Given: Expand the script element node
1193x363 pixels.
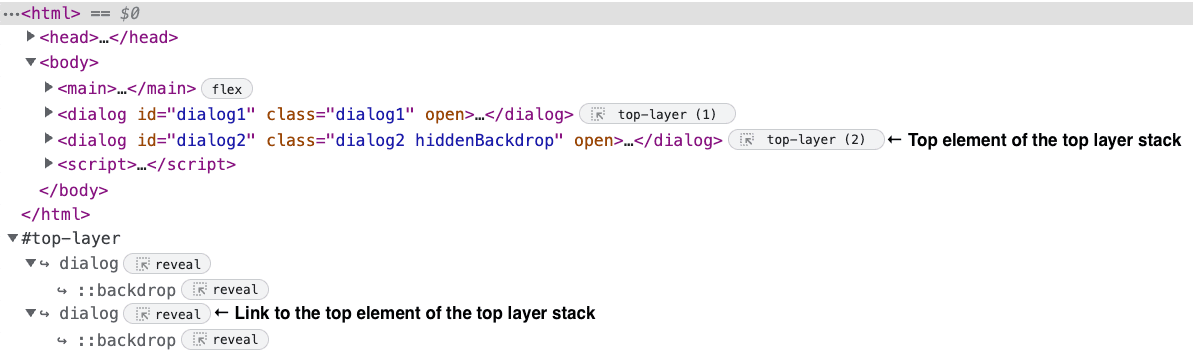Looking at the screenshot, I should 49,164.
